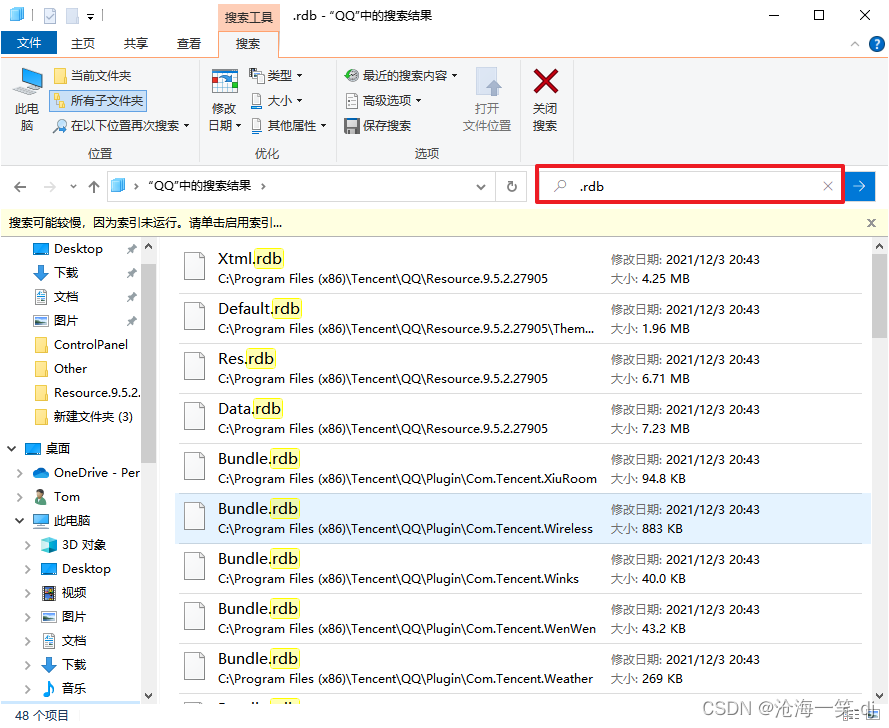889x728 pixels.
Task: Open the Resource.9.5.2 folder in sidebar
Action: pos(96,393)
